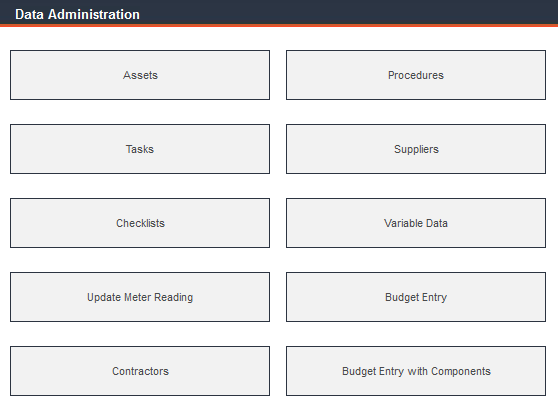Choose Update Meter Reading
558x407 pixels.
[x=140, y=297]
